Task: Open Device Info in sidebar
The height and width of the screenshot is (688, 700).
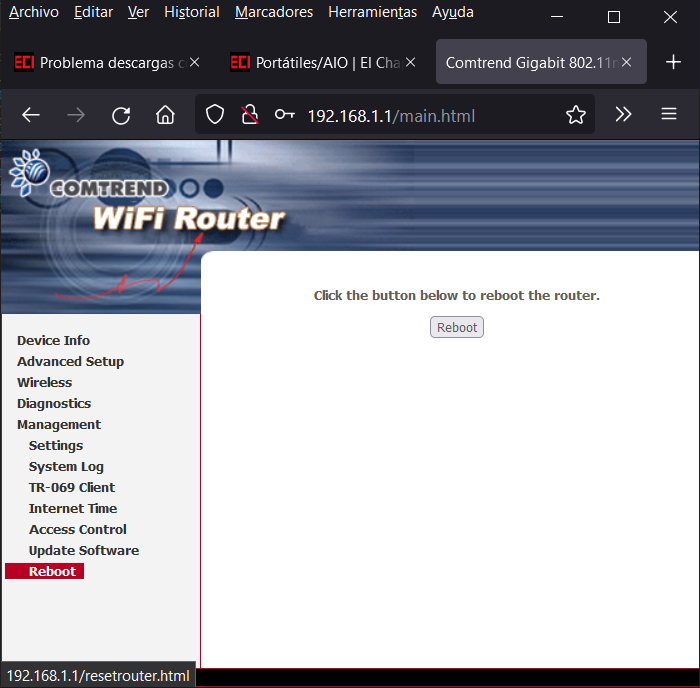Action: (x=54, y=341)
